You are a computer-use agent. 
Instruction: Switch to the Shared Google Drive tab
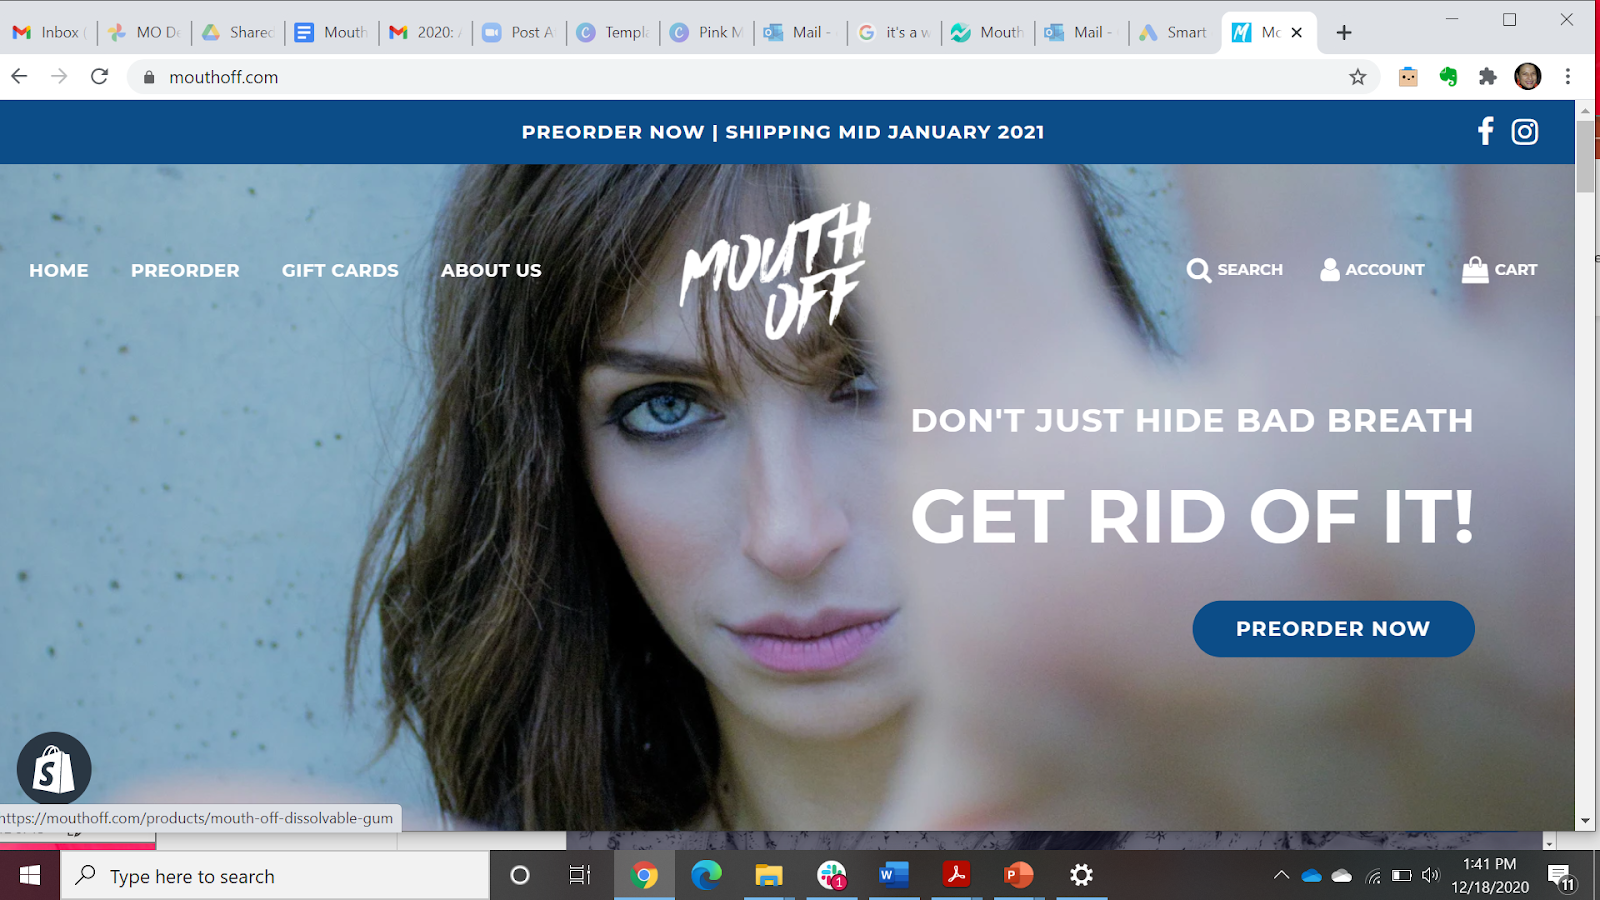pos(238,33)
